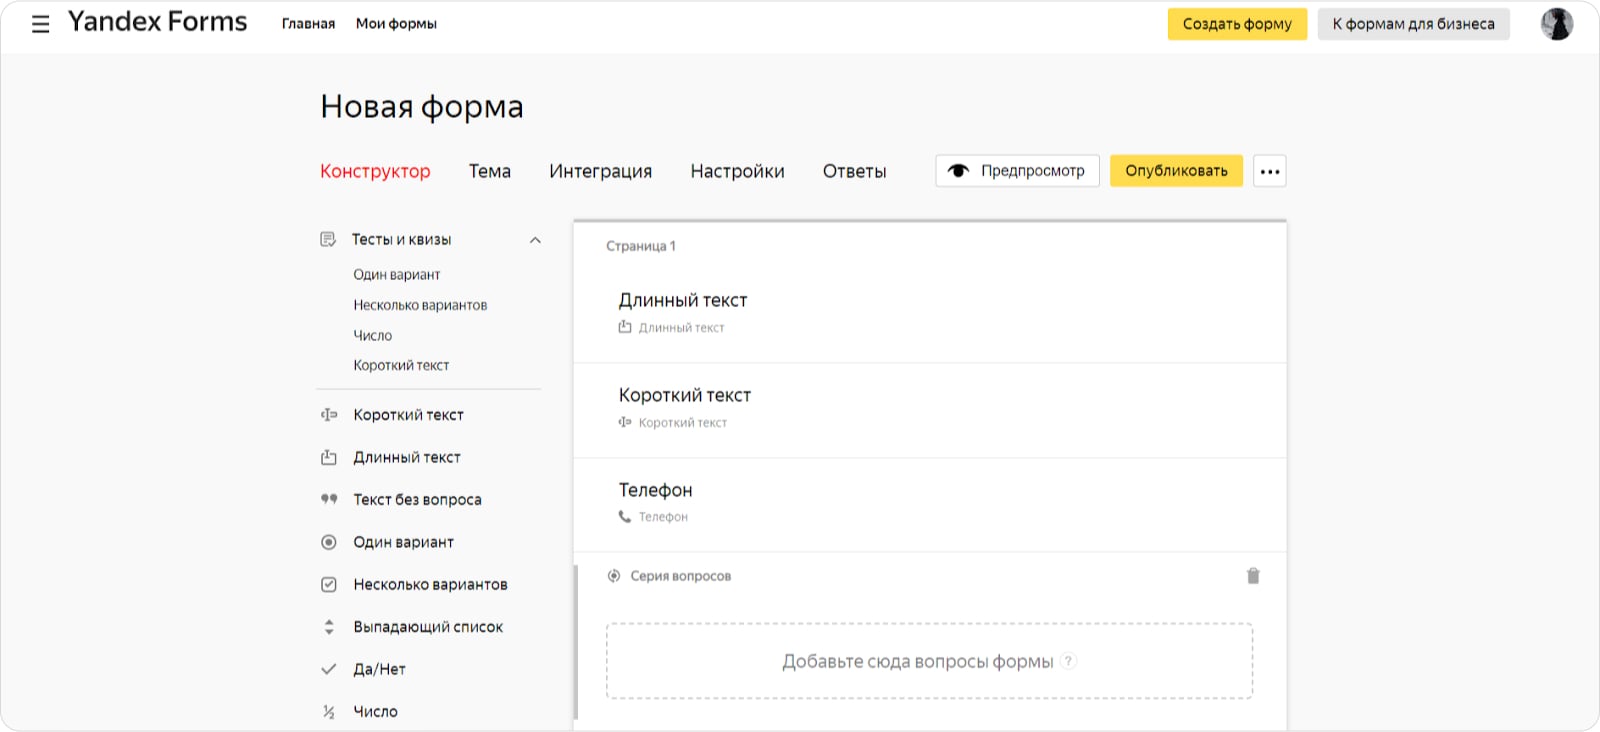The image size is (1600, 732).
Task: Click the three-dots more options button
Action: click(x=1270, y=171)
